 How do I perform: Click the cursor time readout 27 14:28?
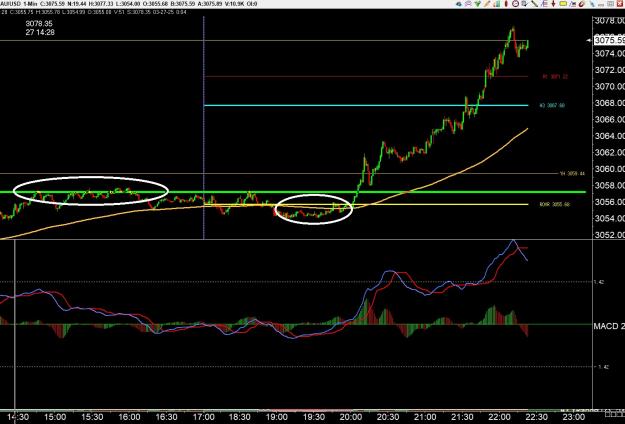40,32
